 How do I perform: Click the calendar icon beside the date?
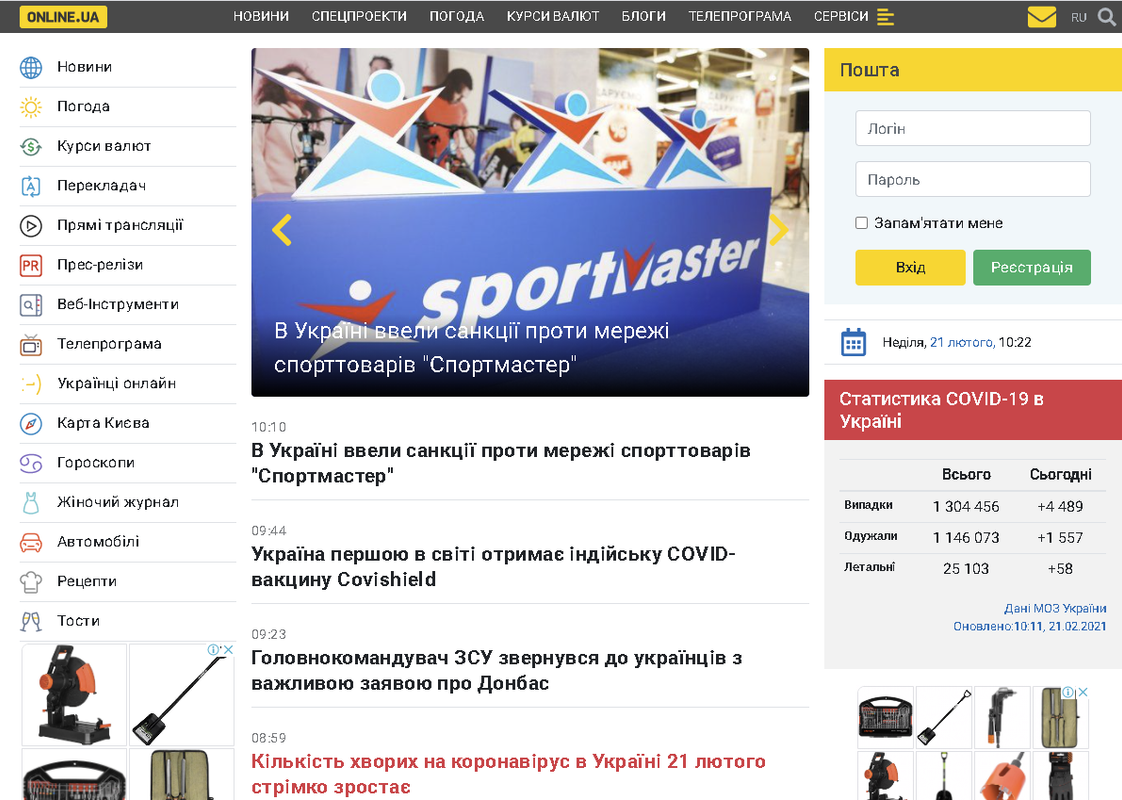(x=853, y=342)
